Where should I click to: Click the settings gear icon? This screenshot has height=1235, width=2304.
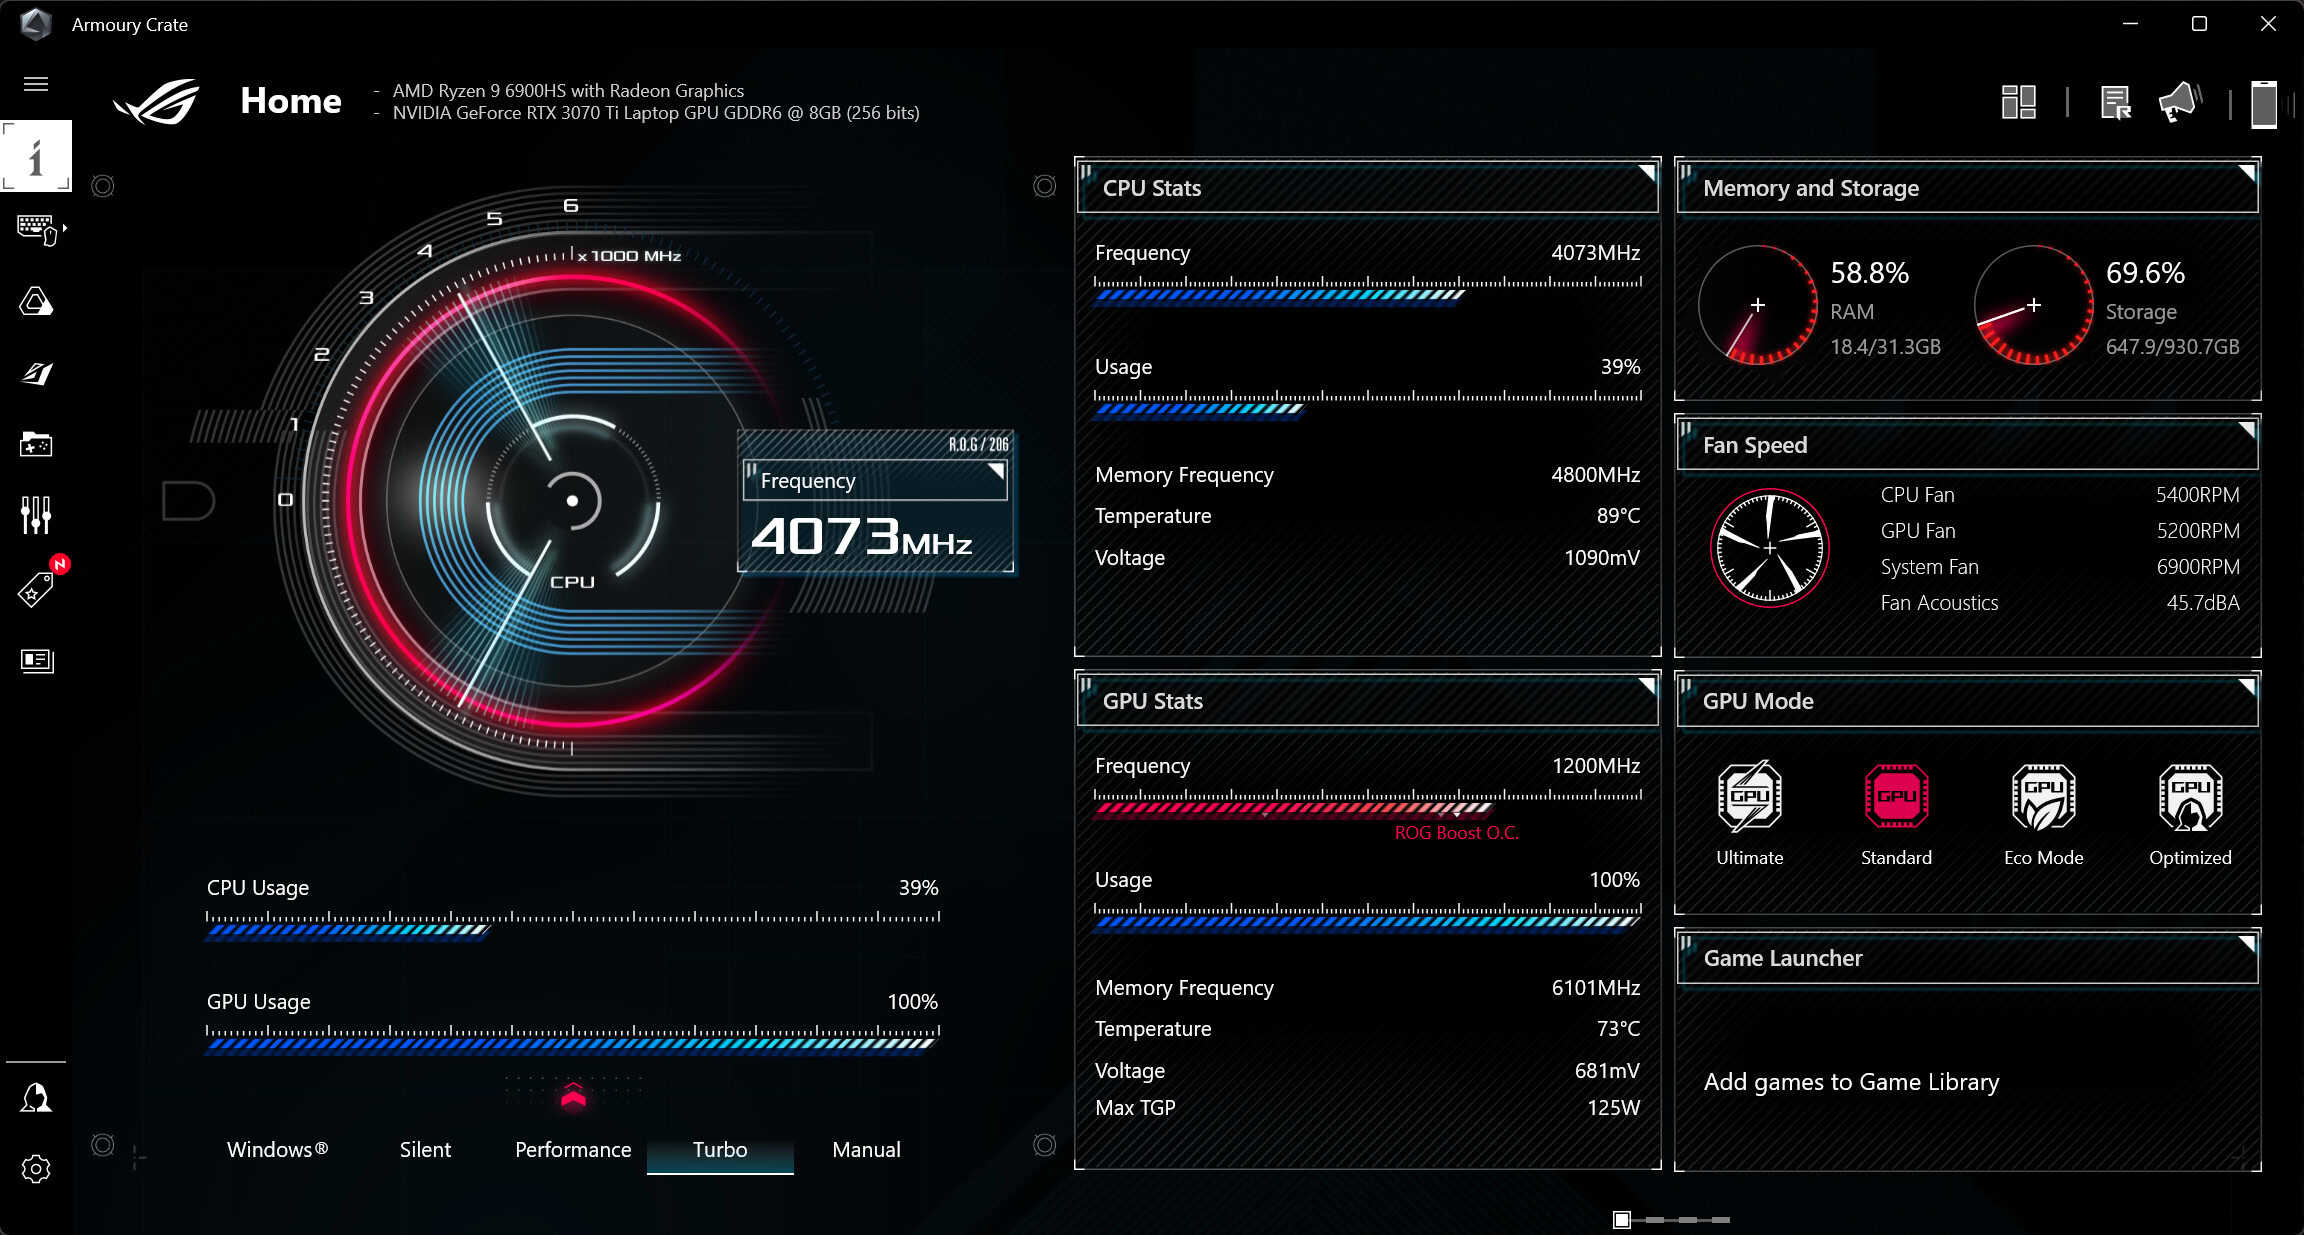tap(37, 1169)
